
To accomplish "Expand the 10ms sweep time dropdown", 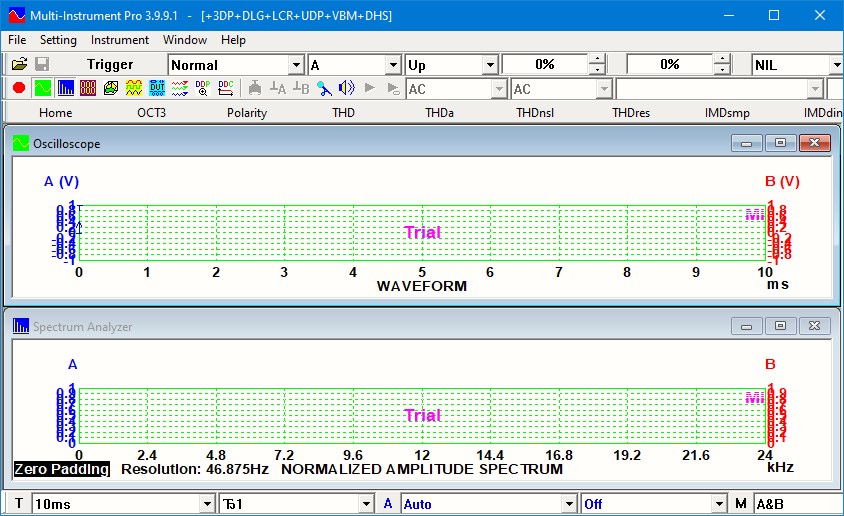I will (207, 504).
